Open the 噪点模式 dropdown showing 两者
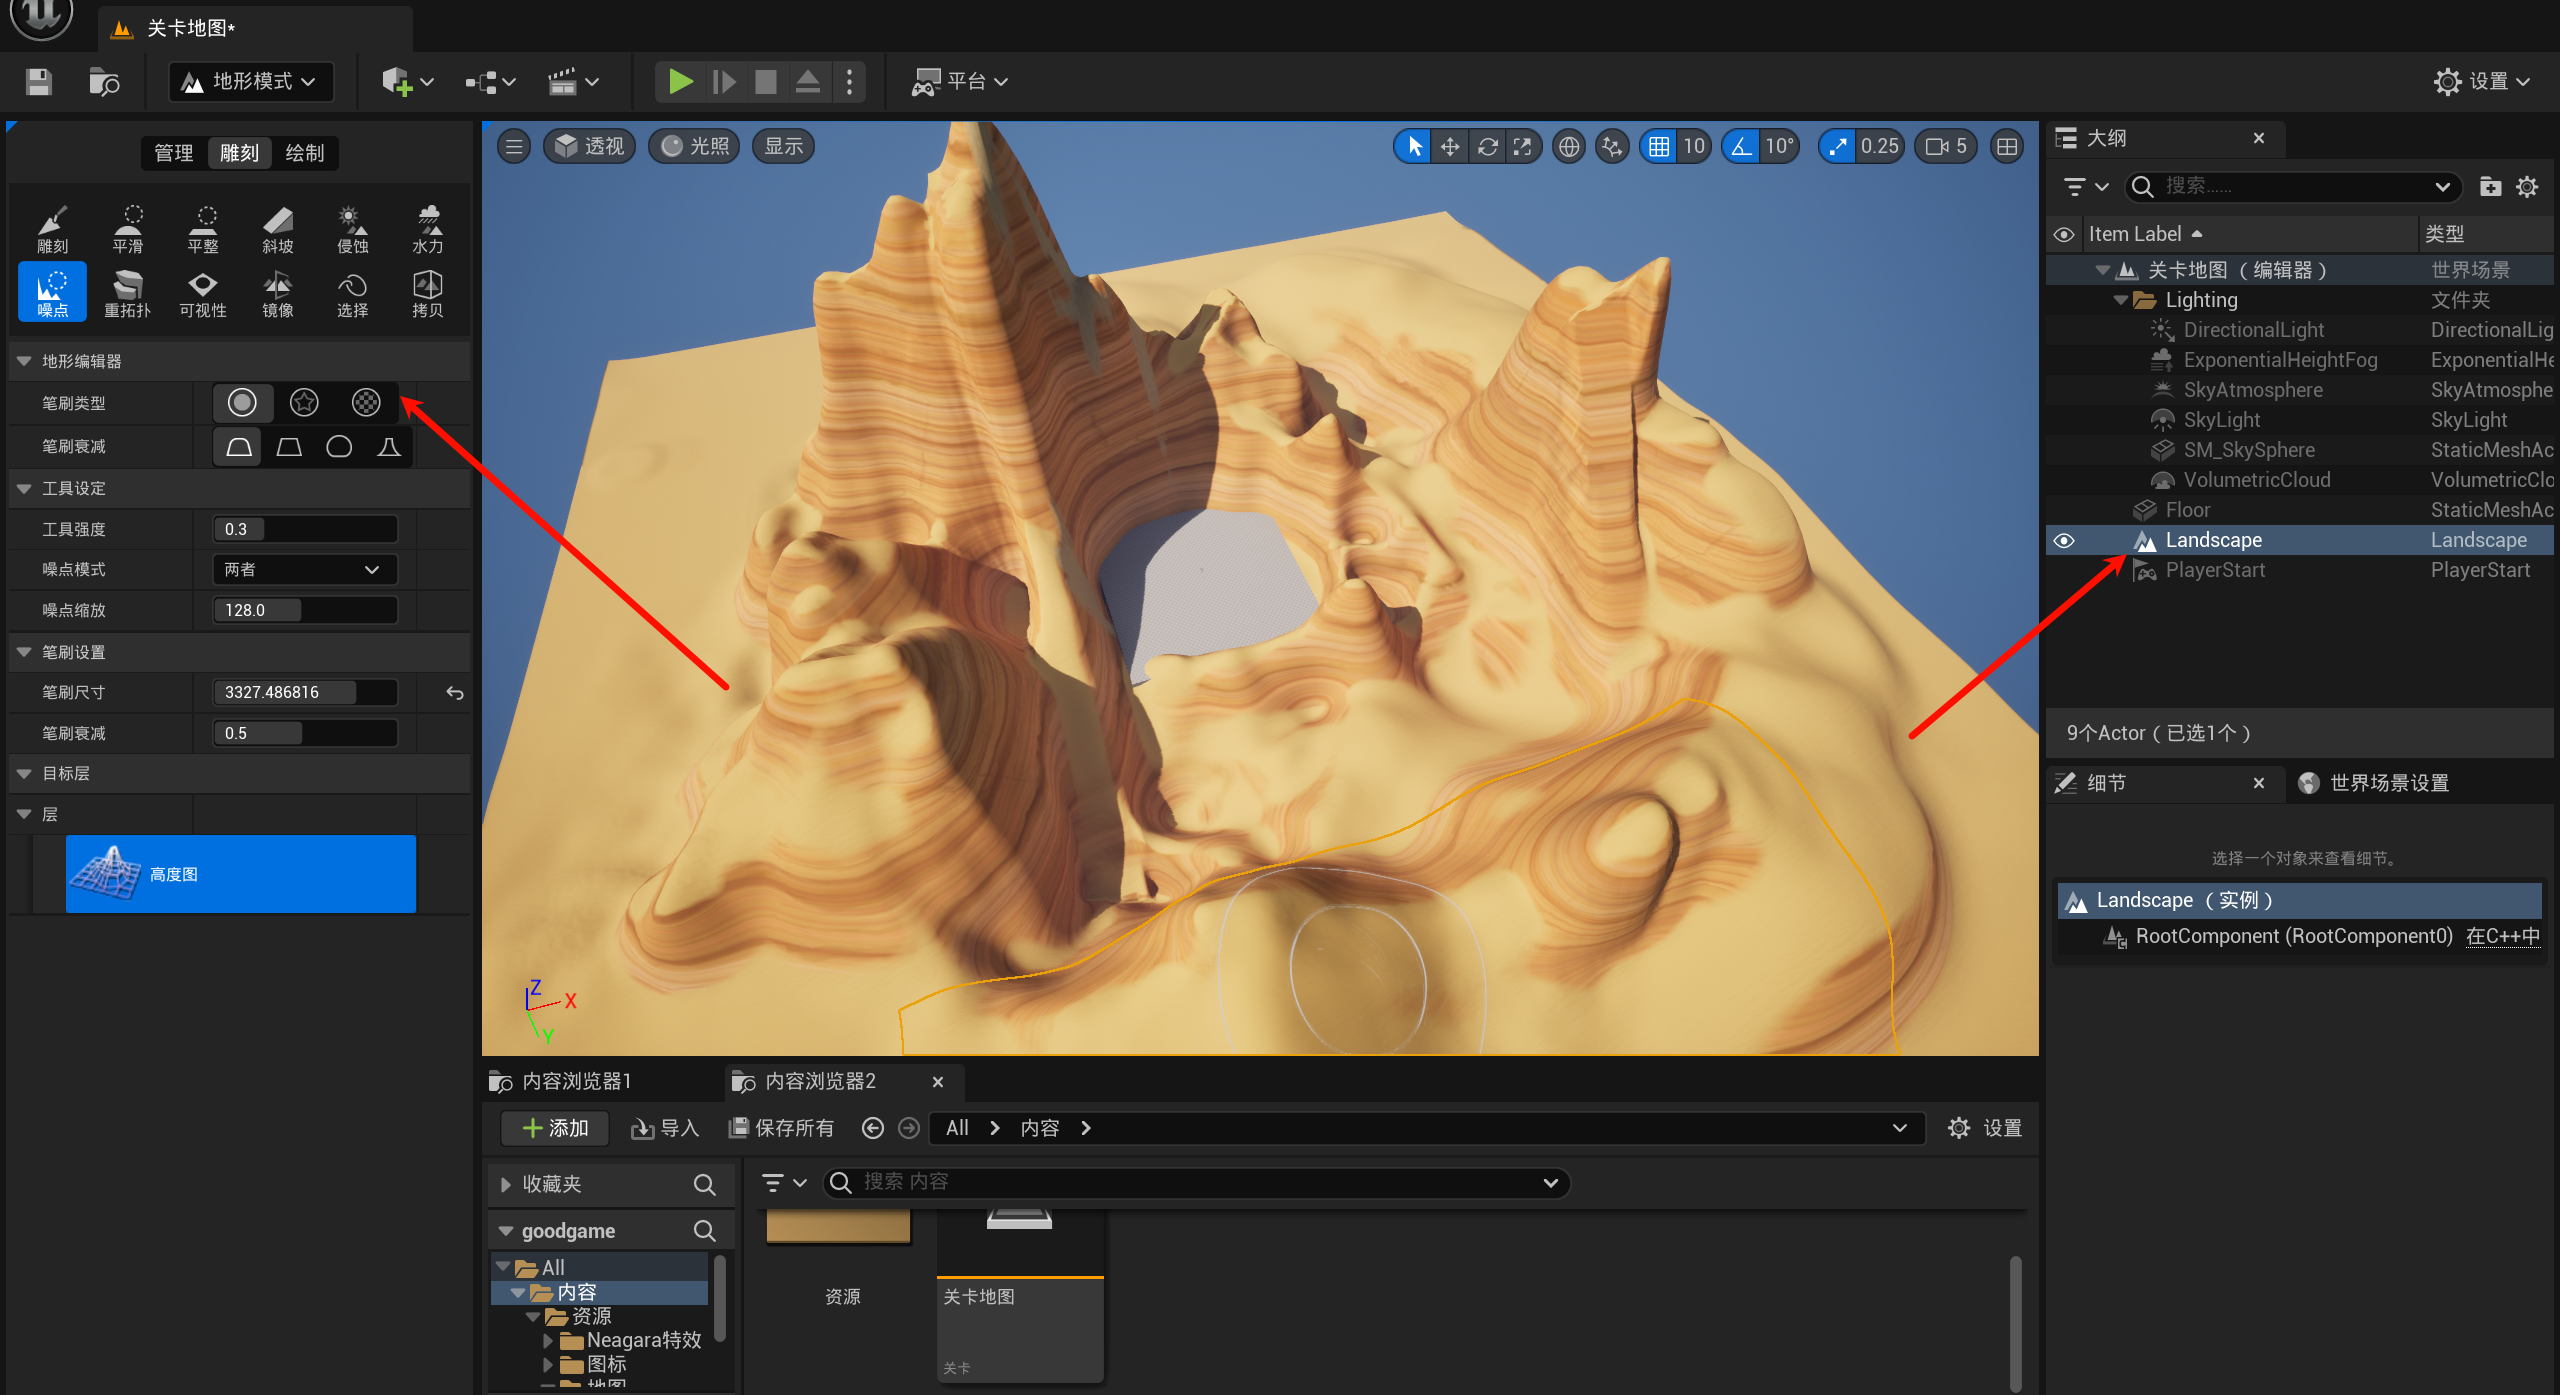The image size is (2560, 1395). [x=304, y=569]
